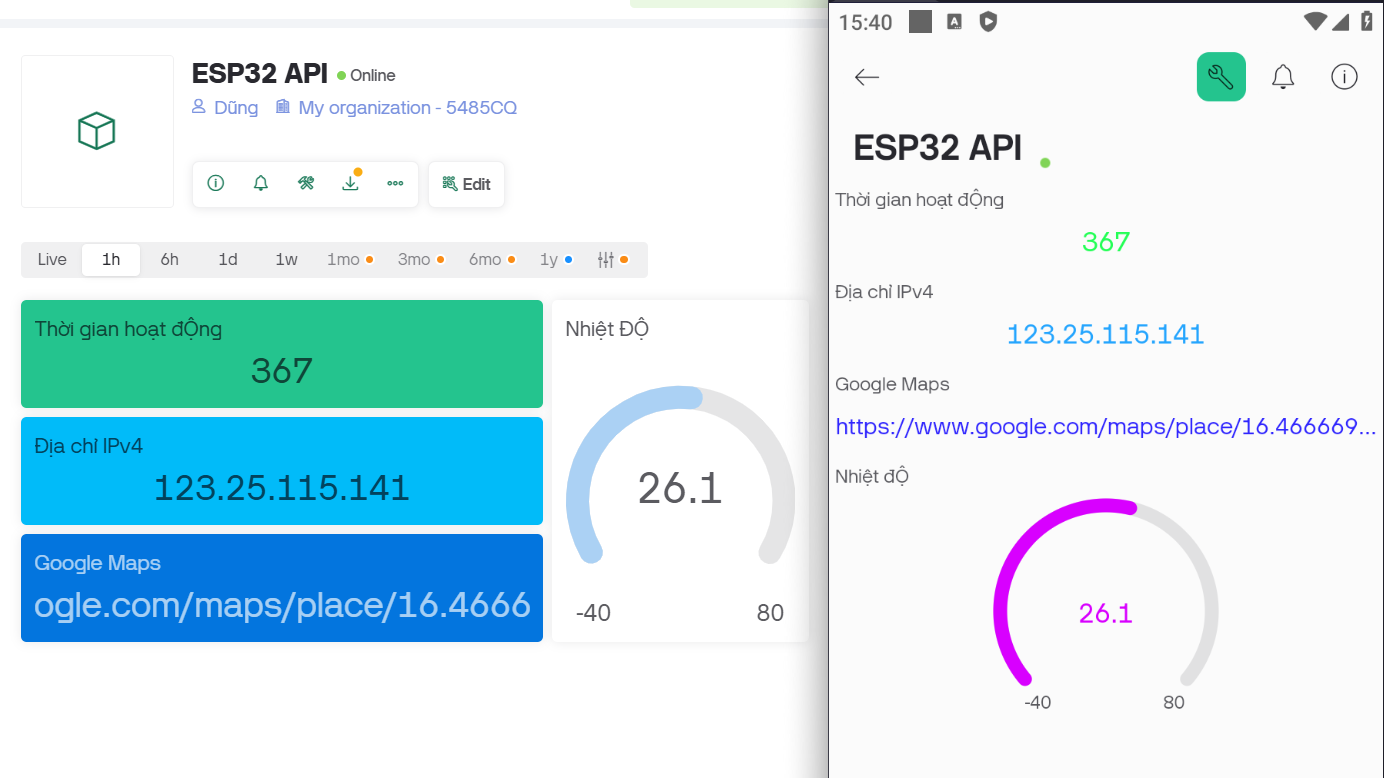Click the ESP32 API title in web dashboard
The height and width of the screenshot is (778, 1384).
[260, 74]
